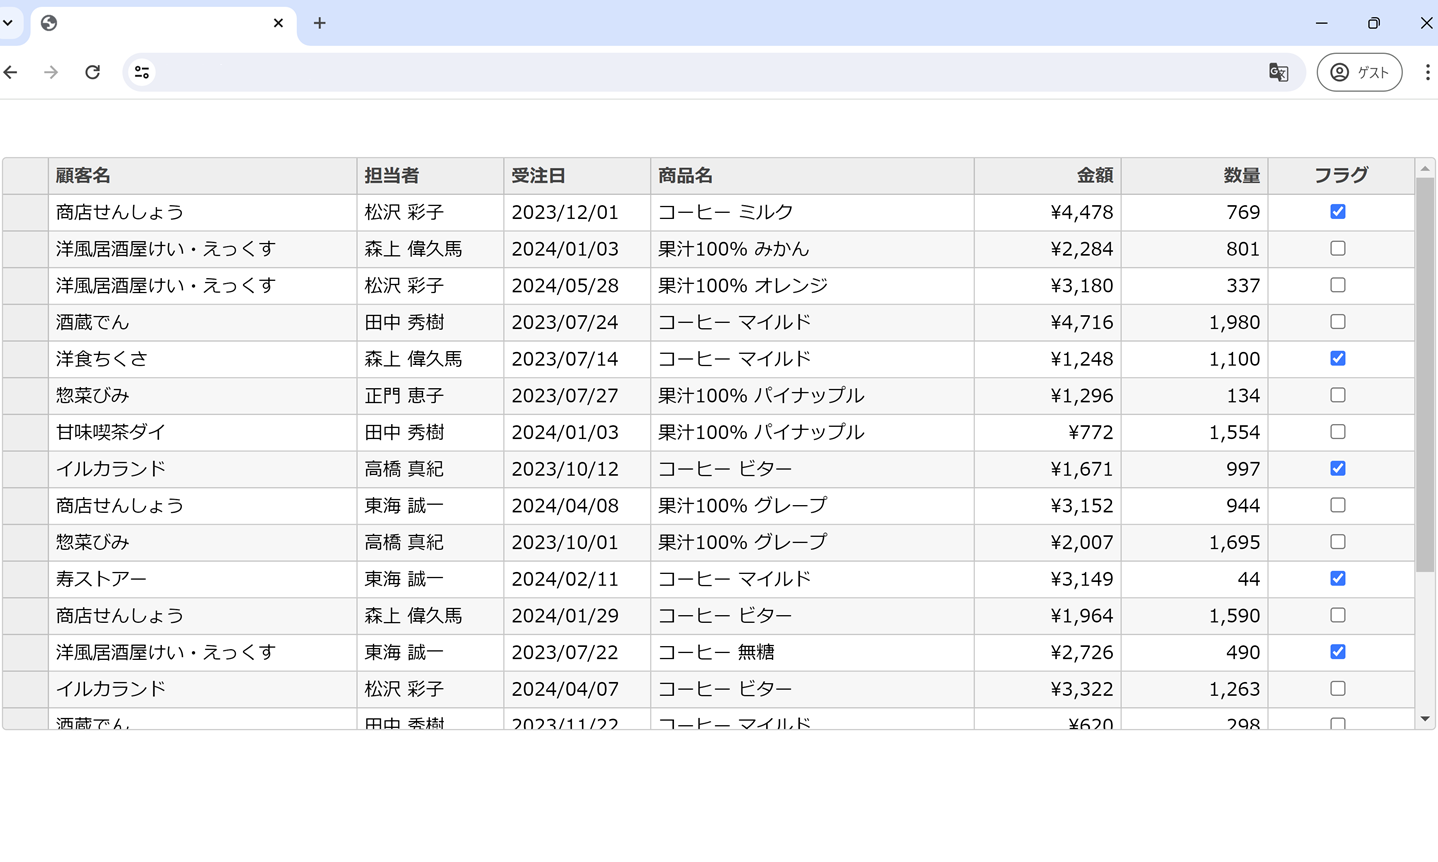Click the 金額 column header

pos(1048,175)
